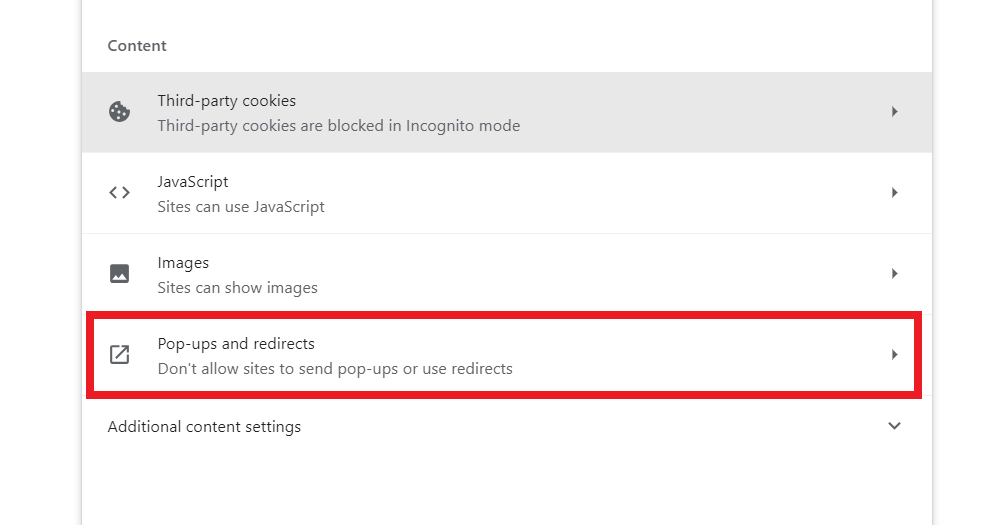
Task: Click the red highlight border around Pop-ups
Action: tap(500, 317)
